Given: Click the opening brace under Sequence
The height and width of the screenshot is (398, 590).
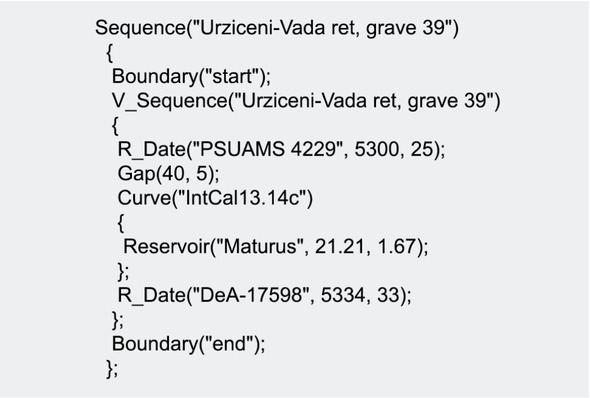Looking at the screenshot, I should point(109,53).
